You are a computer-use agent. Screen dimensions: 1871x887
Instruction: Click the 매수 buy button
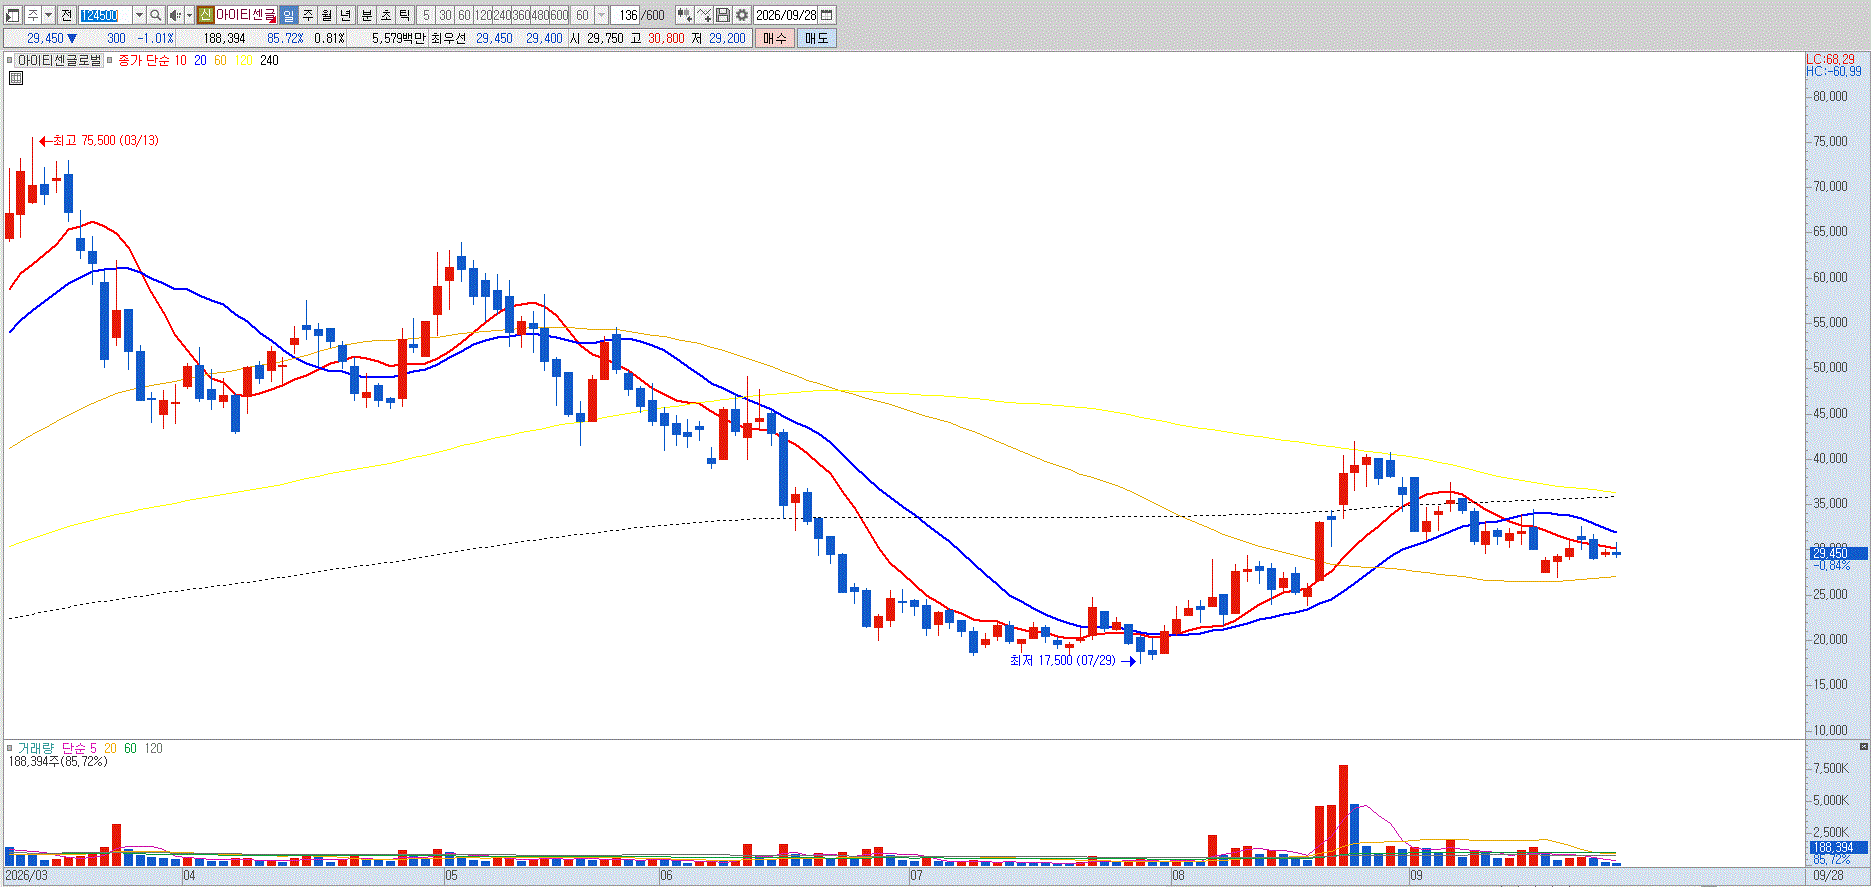(774, 38)
